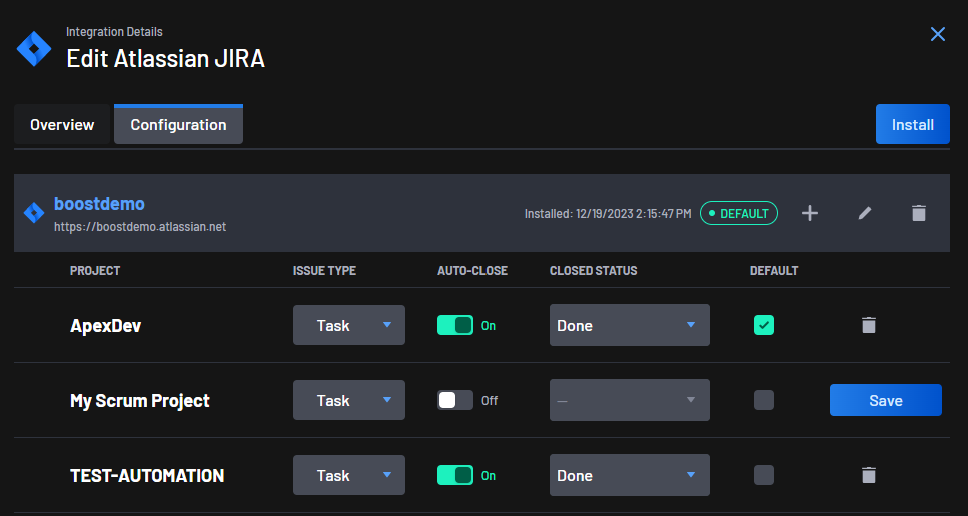The height and width of the screenshot is (516, 968).
Task: Click the Jira icon beside boostdemo
Action: pos(34,213)
